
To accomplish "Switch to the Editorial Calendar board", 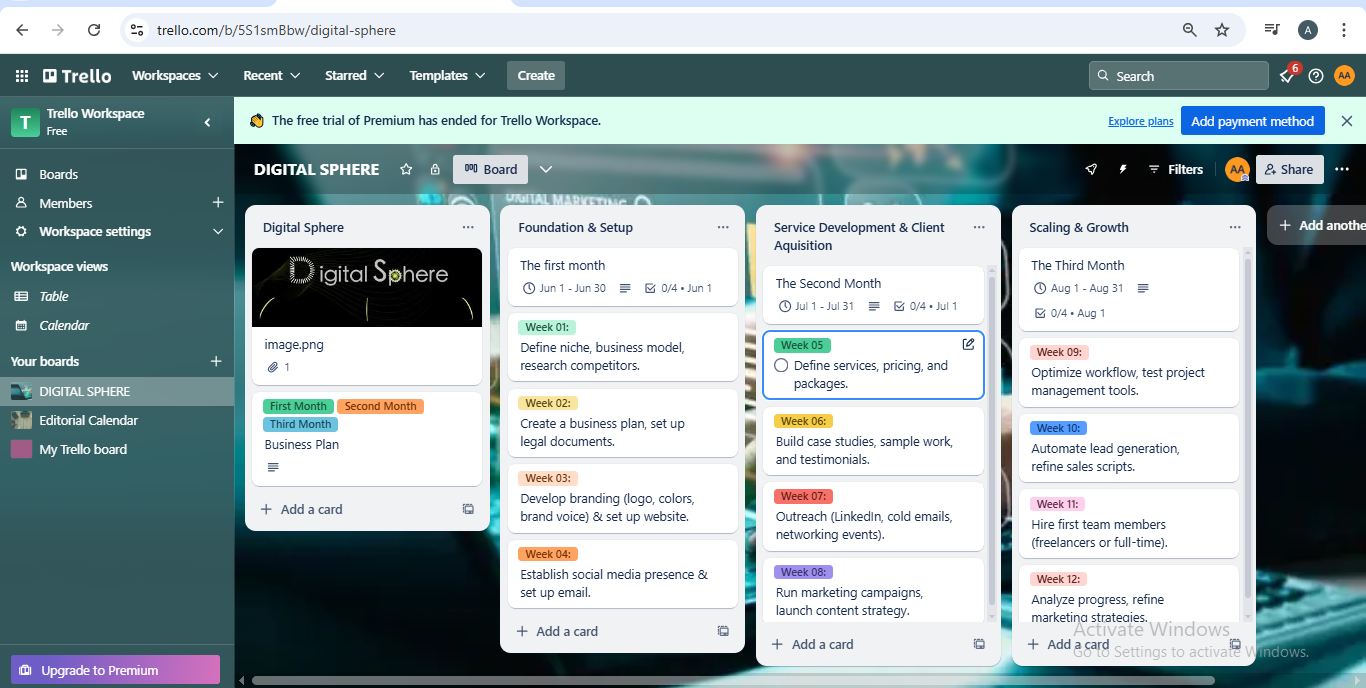I will tap(117, 420).
